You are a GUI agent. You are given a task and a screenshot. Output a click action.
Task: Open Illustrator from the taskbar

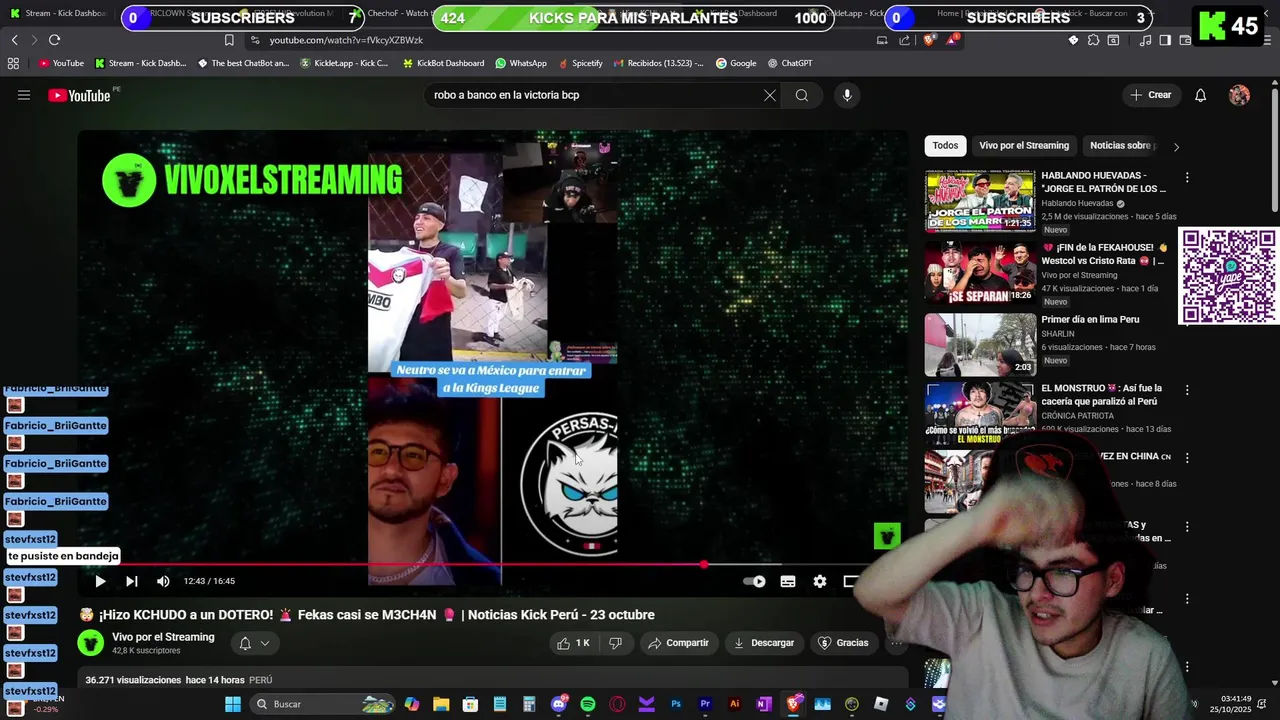point(735,704)
